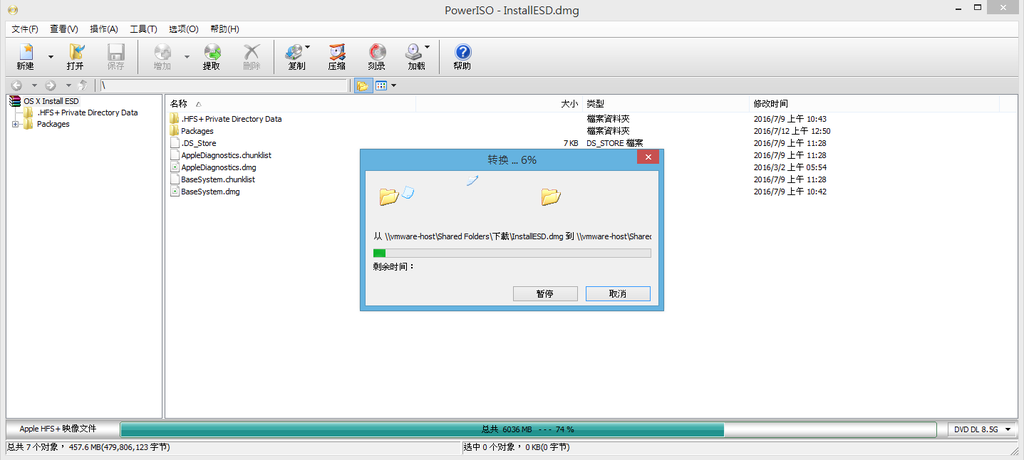The width and height of the screenshot is (1024, 460).
Task: Click the destination folder icon in dialog
Action: [551, 196]
